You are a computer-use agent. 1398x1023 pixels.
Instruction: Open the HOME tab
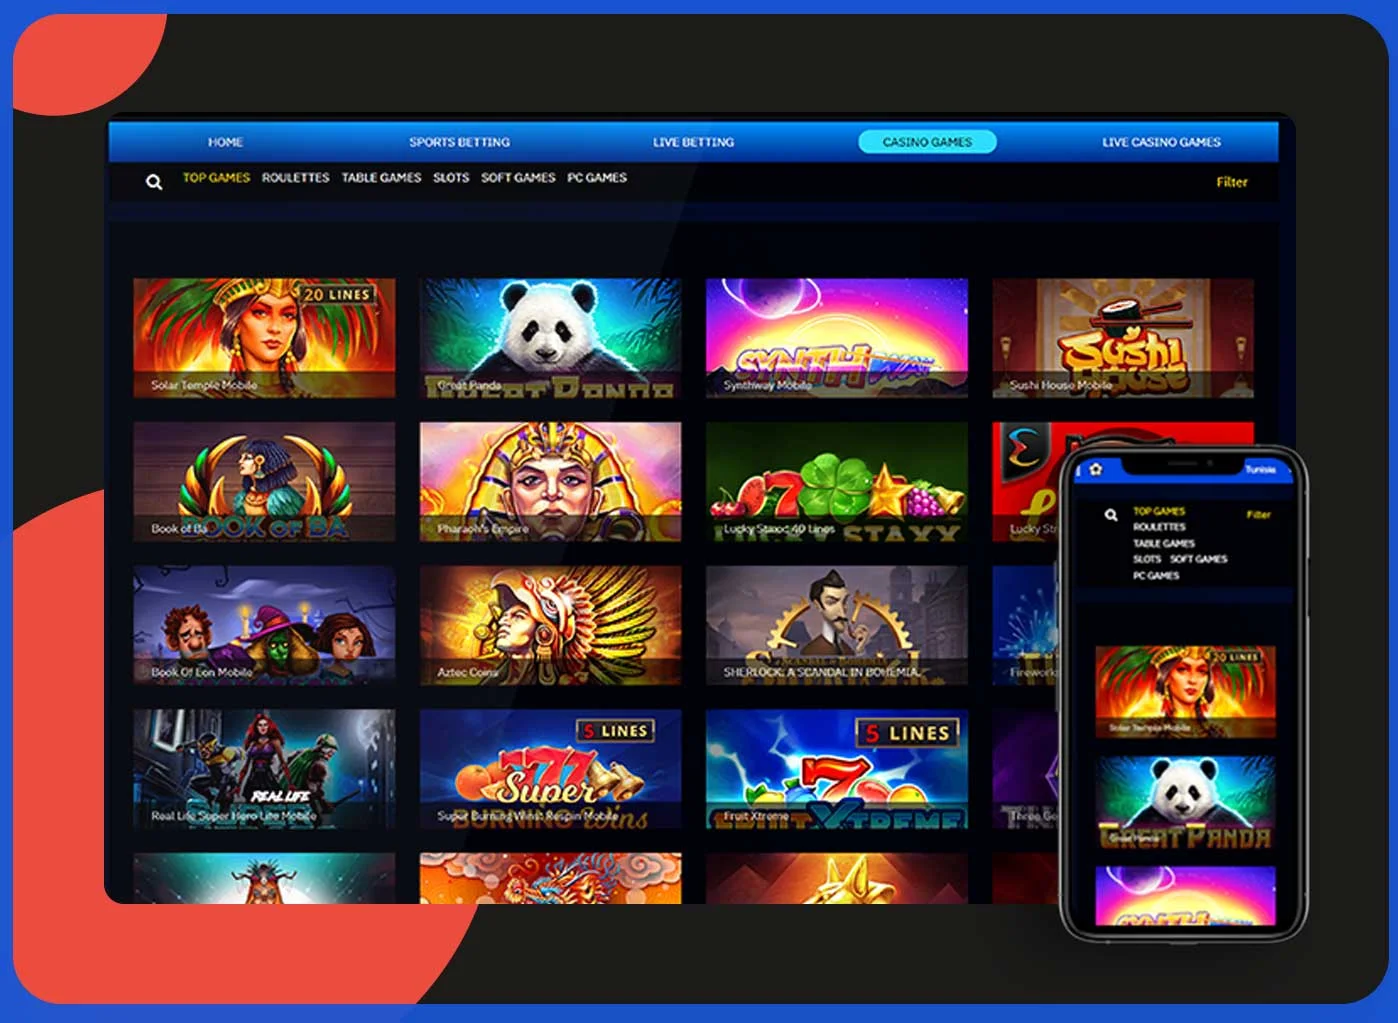point(225,142)
